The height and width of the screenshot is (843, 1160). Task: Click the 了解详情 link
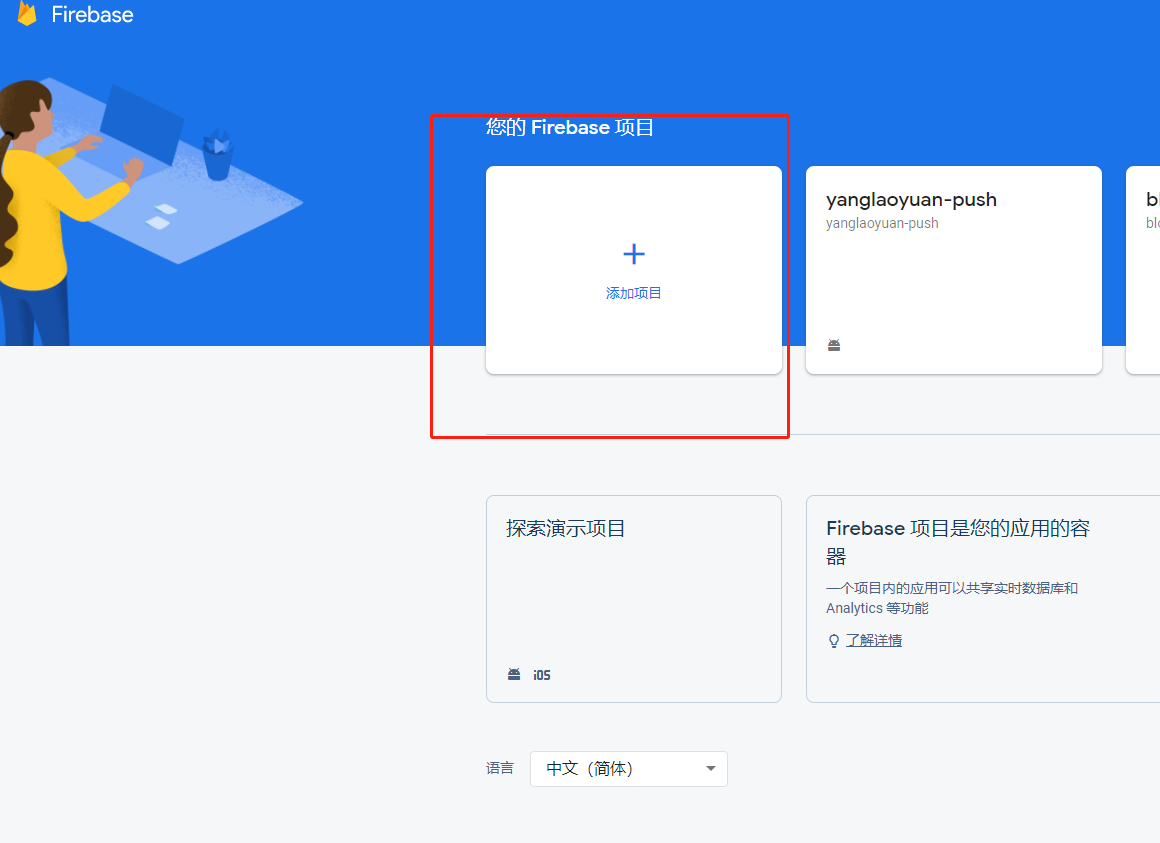pyautogui.click(x=873, y=639)
